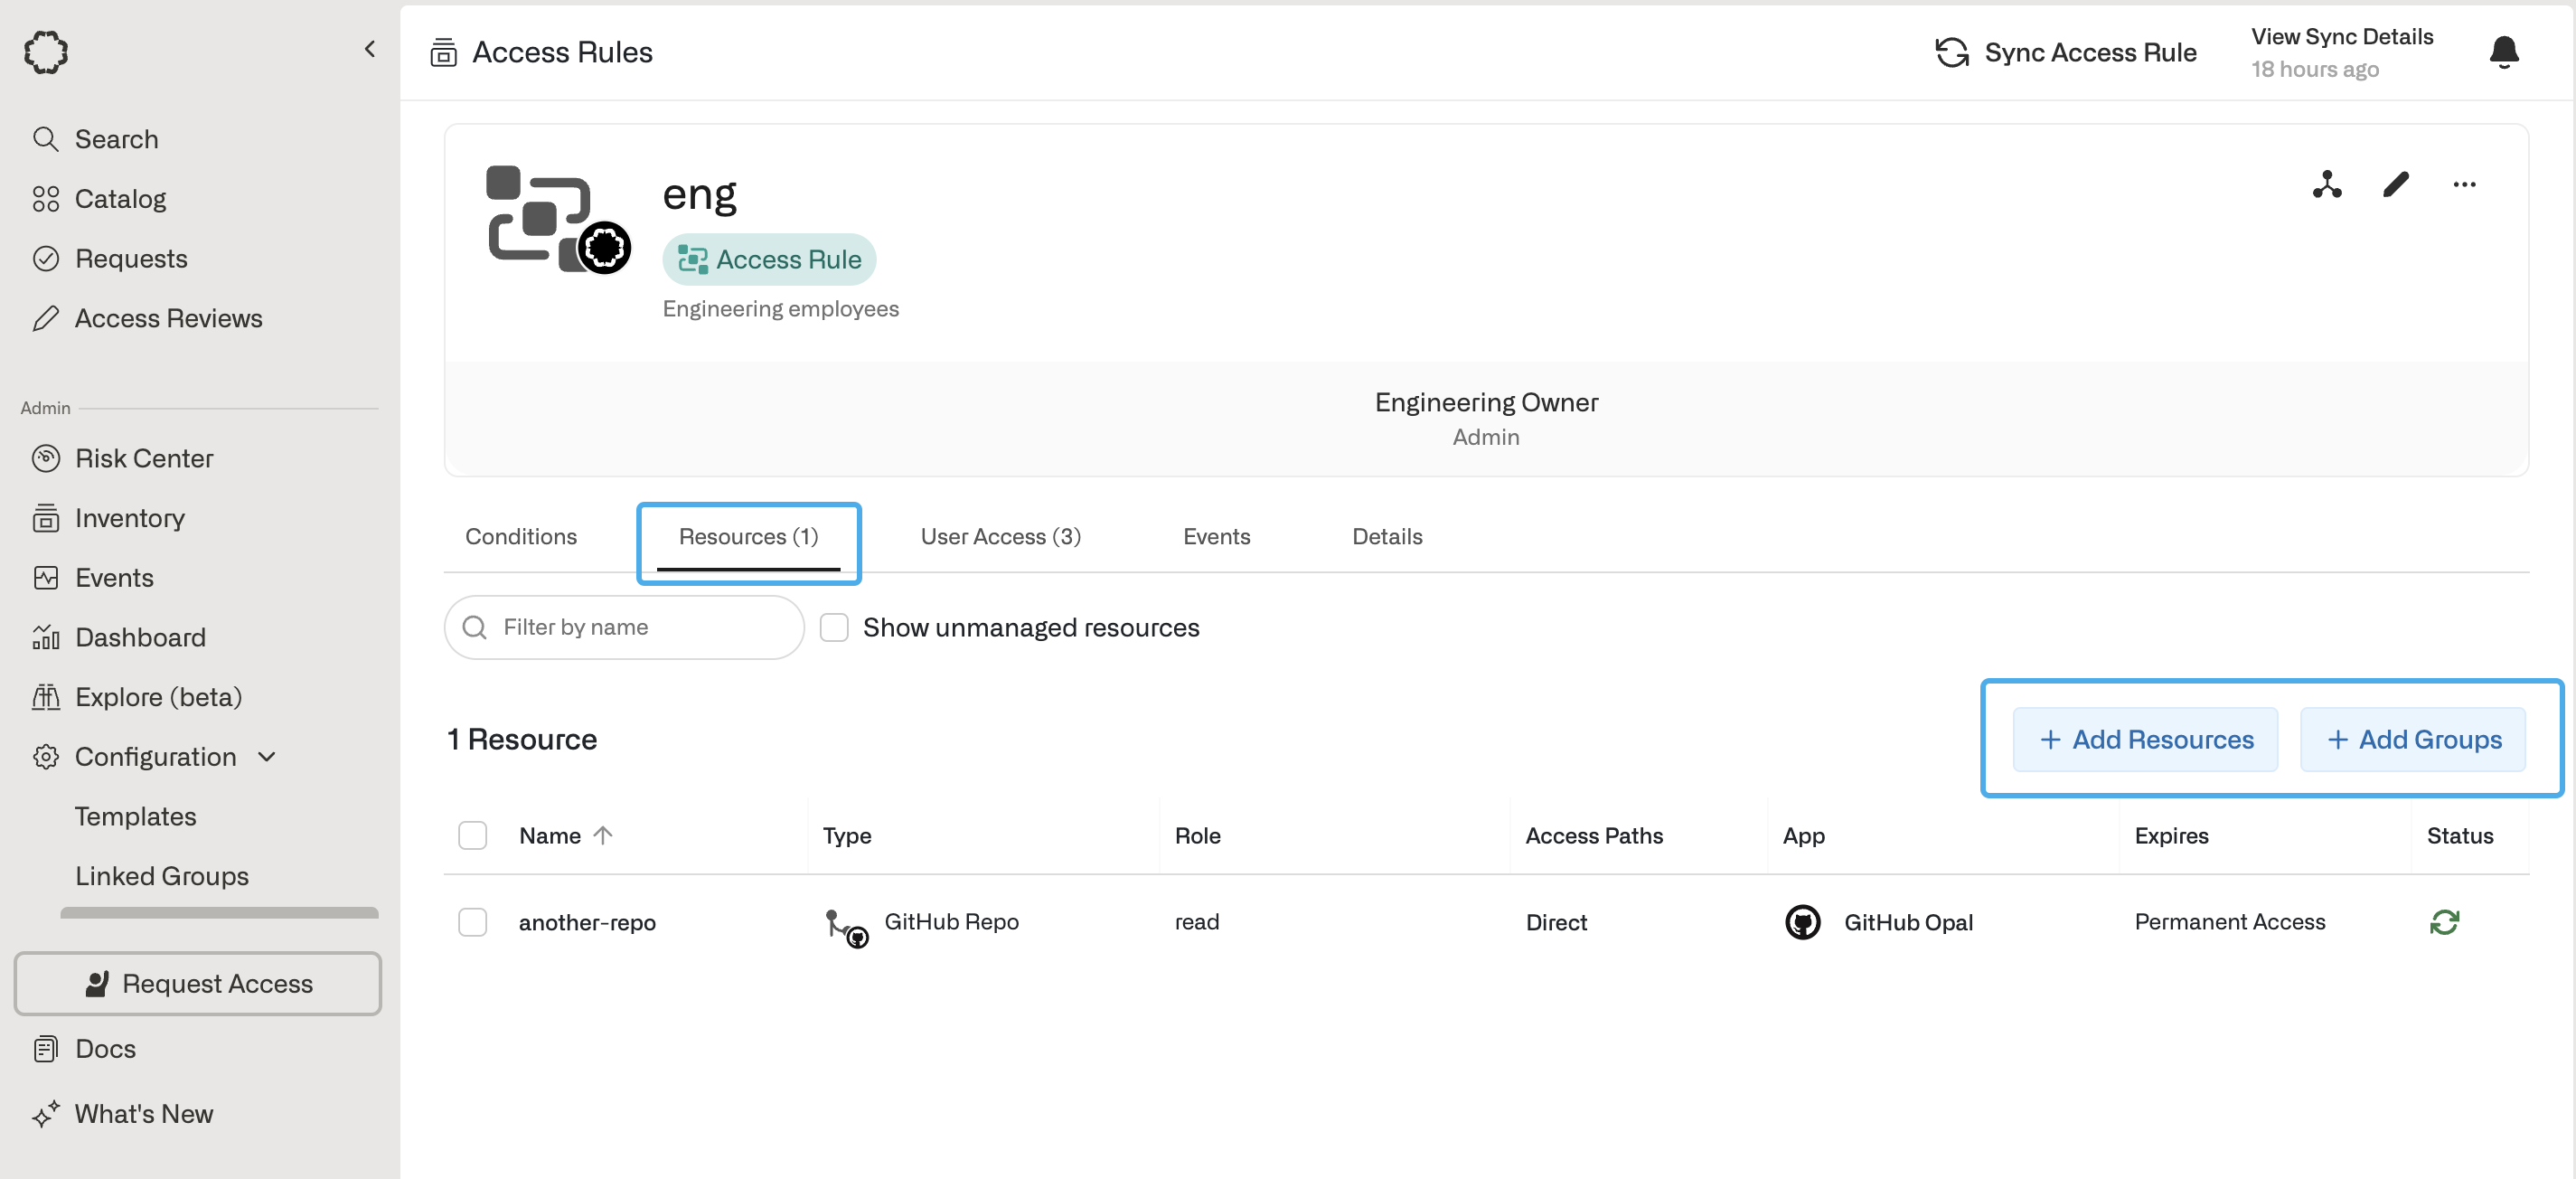The image size is (2576, 1179).
Task: Click the green sync status icon for another-repo
Action: pyautogui.click(x=2443, y=921)
